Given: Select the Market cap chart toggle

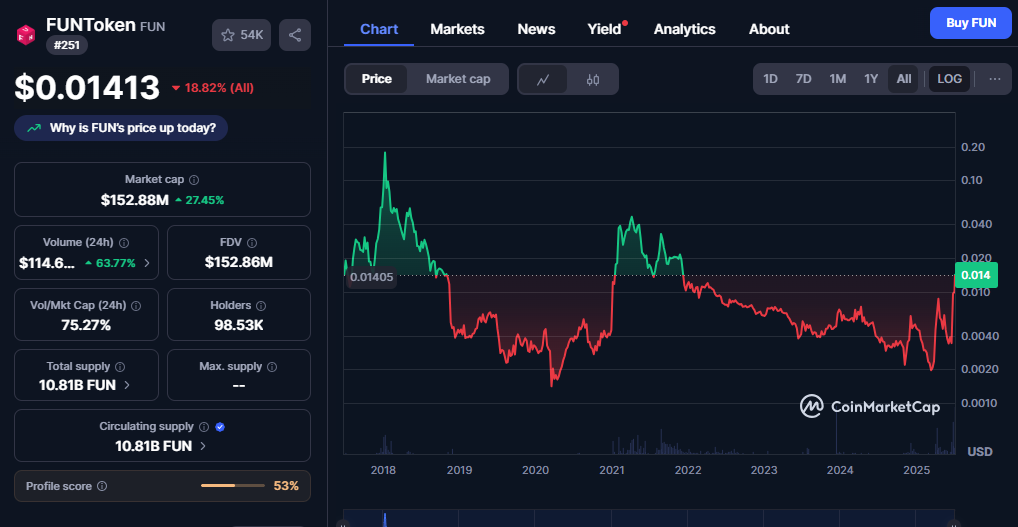Looking at the screenshot, I should pyautogui.click(x=458, y=79).
